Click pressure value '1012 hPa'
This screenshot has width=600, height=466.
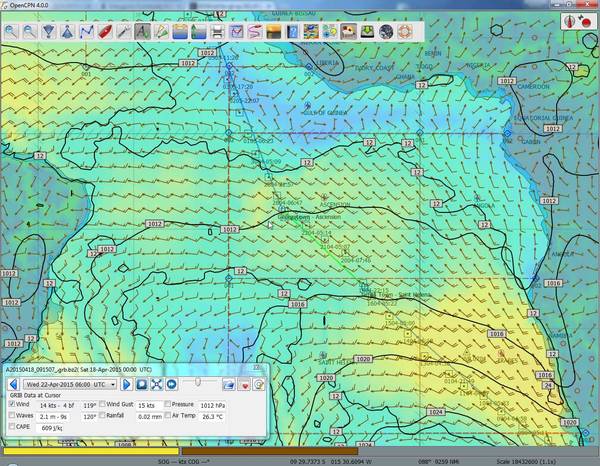click(x=212, y=405)
